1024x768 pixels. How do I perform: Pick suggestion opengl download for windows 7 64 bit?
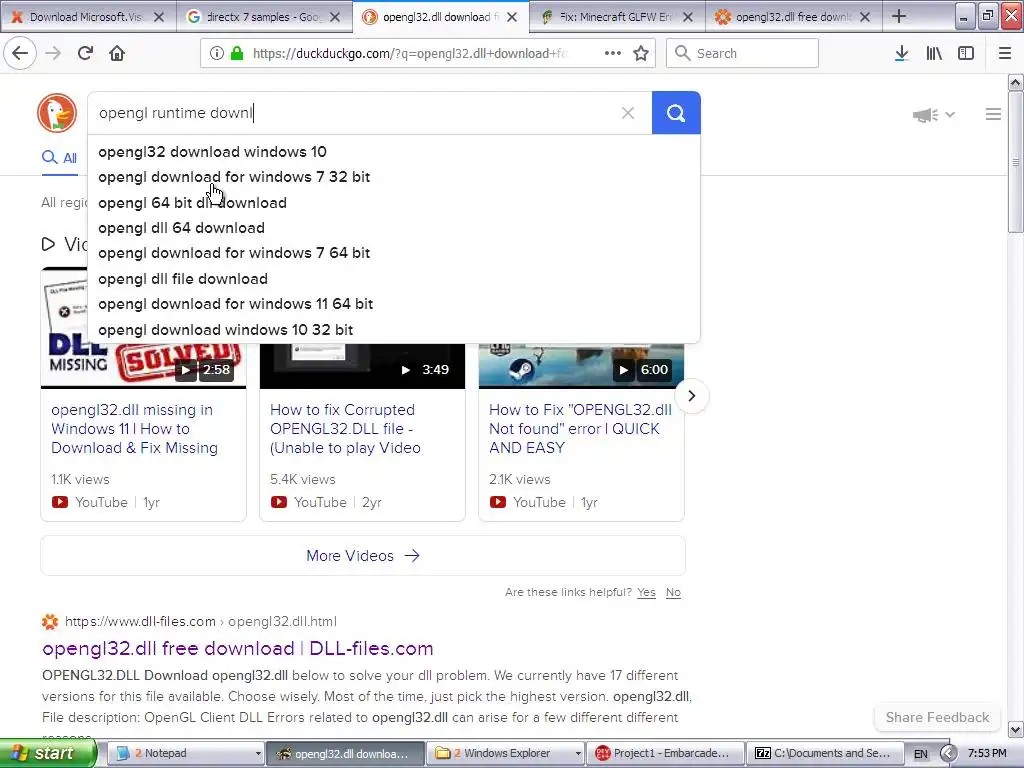coord(394,253)
